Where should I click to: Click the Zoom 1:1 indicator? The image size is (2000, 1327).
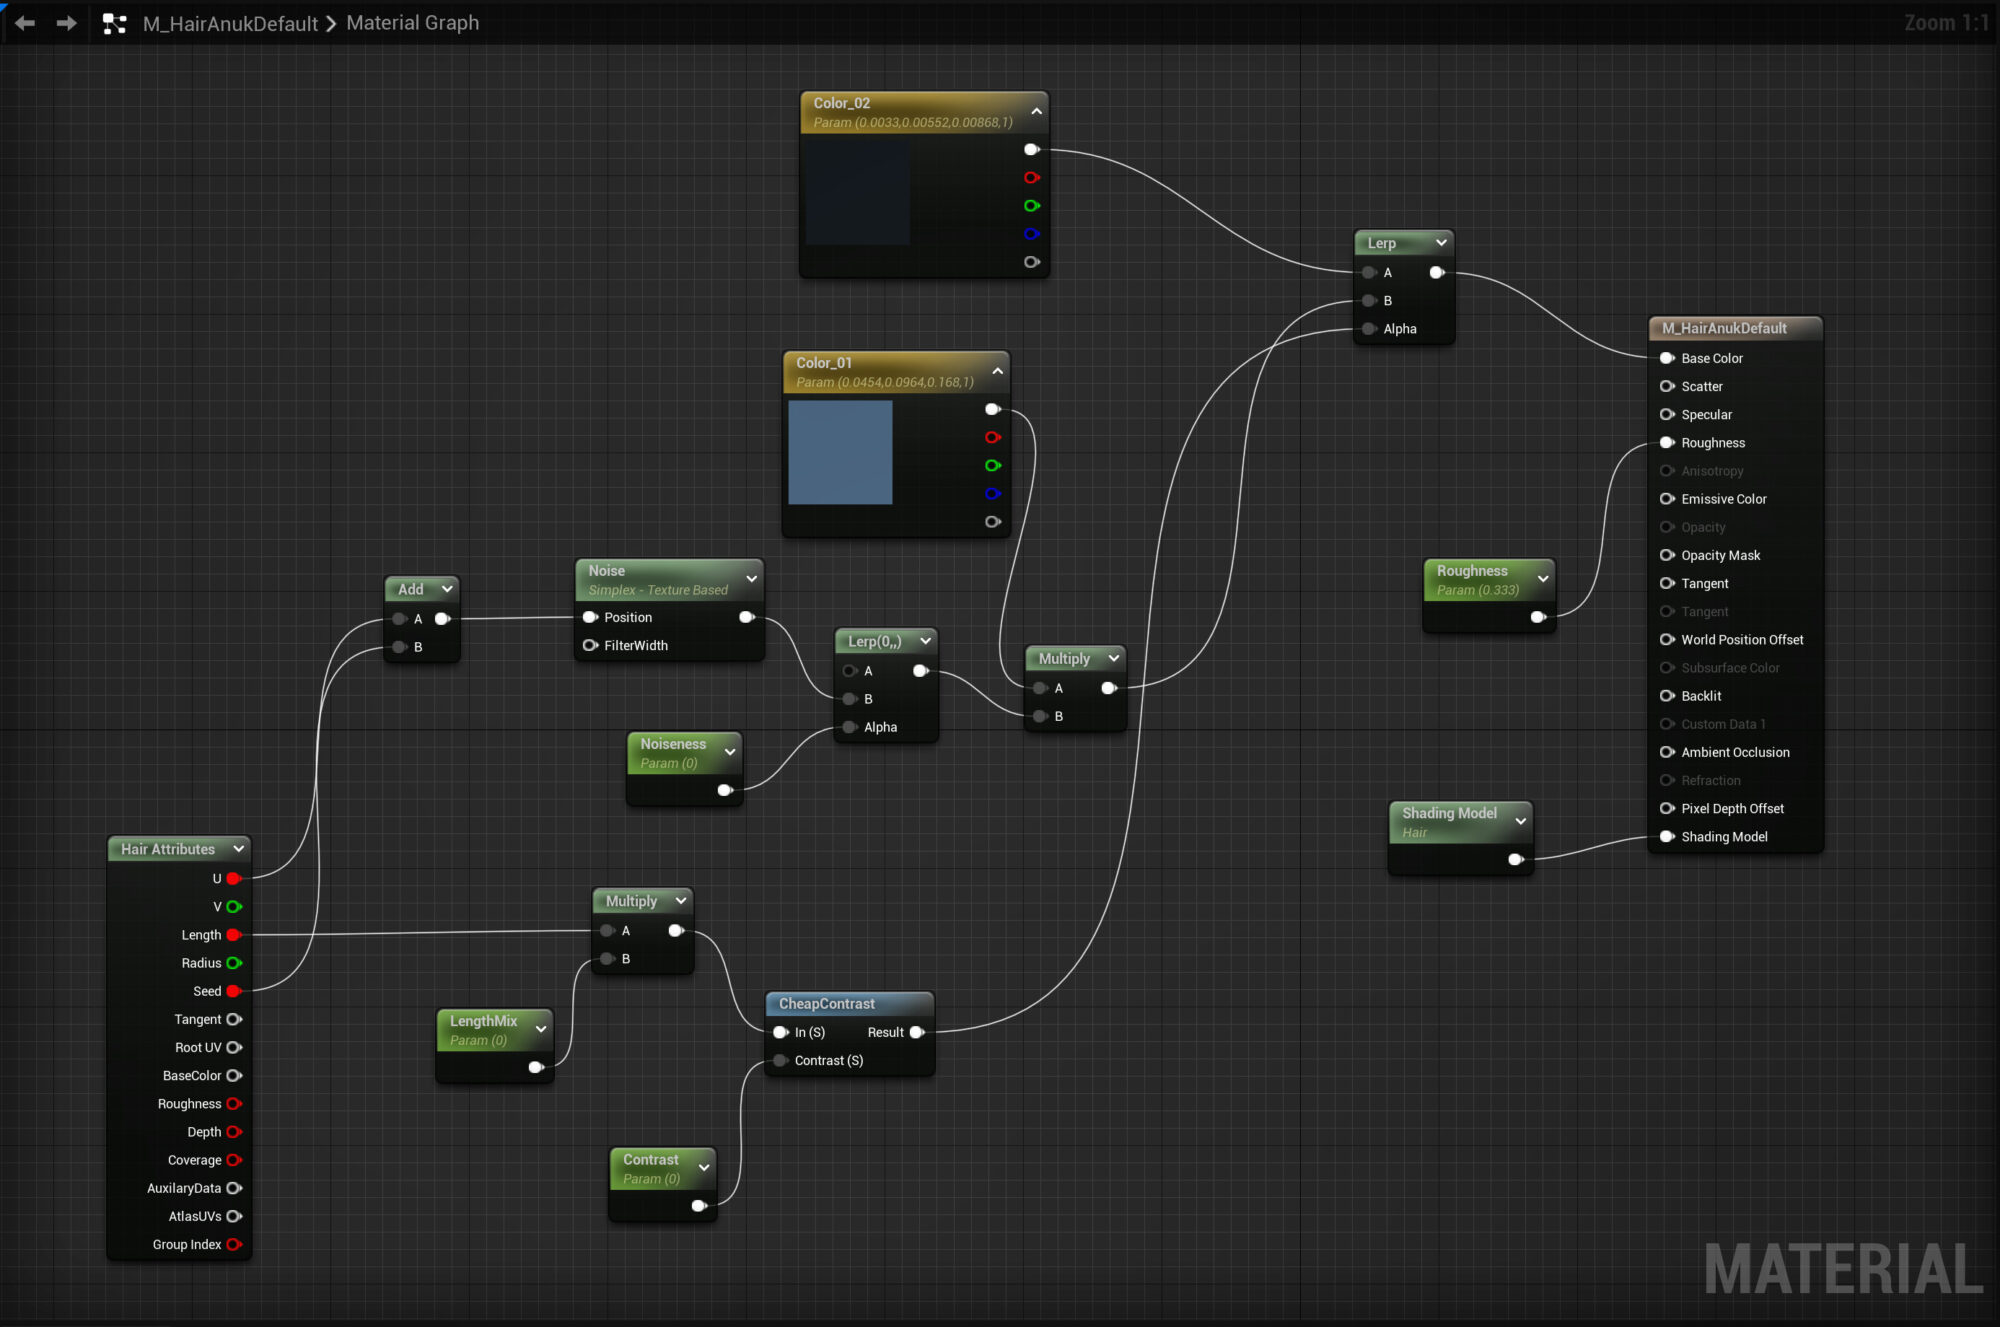click(x=1945, y=23)
